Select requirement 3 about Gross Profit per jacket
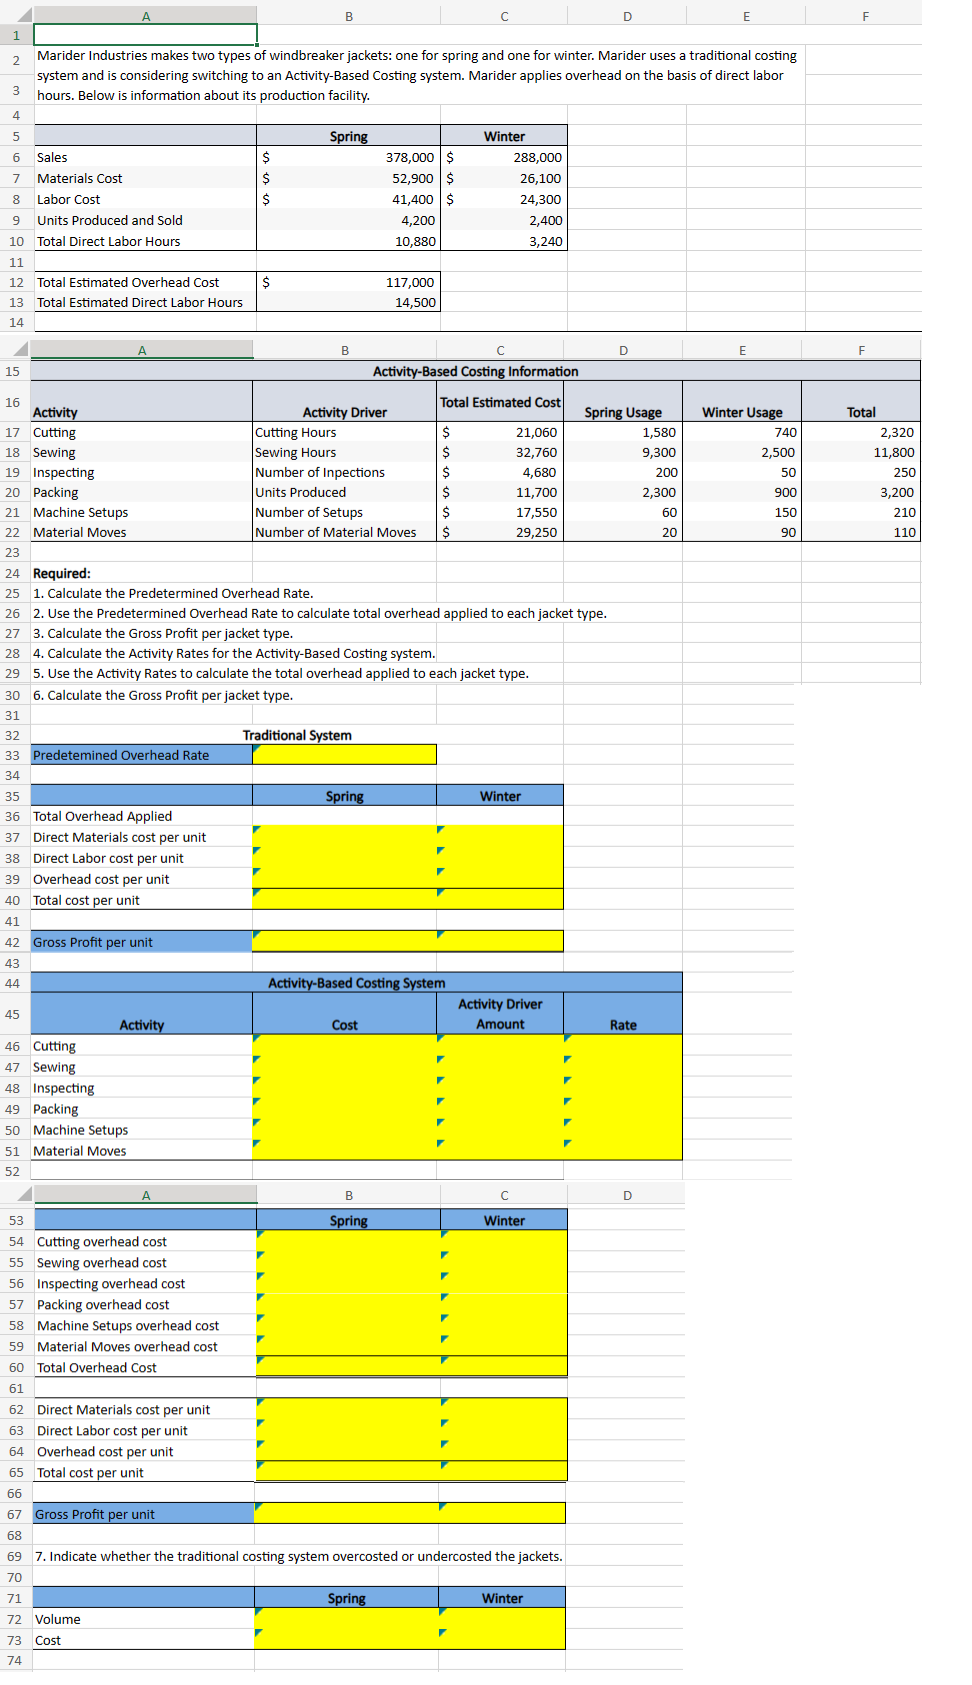This screenshot has height=1685, width=972. click(x=163, y=633)
